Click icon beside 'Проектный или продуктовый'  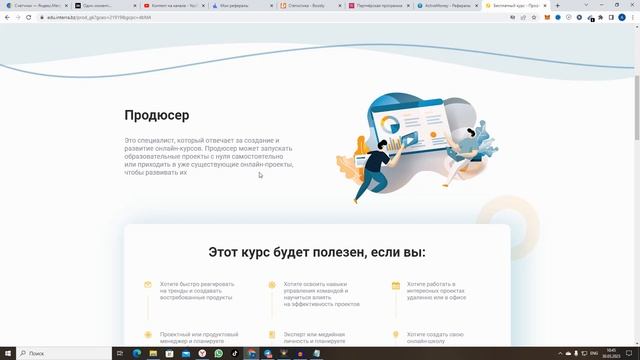click(148, 335)
